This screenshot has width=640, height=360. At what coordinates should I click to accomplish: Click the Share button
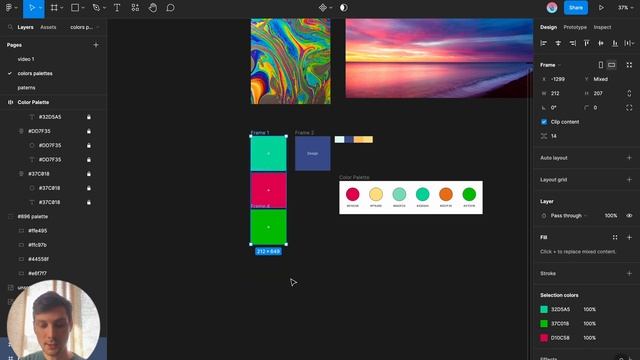point(576,8)
